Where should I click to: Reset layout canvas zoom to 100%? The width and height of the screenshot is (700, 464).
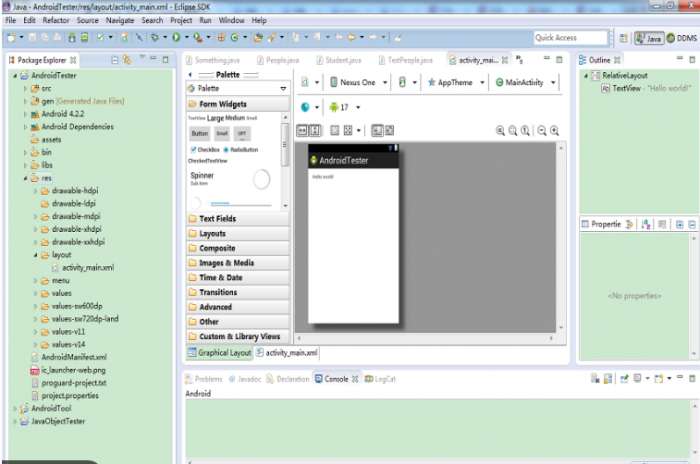(525, 130)
